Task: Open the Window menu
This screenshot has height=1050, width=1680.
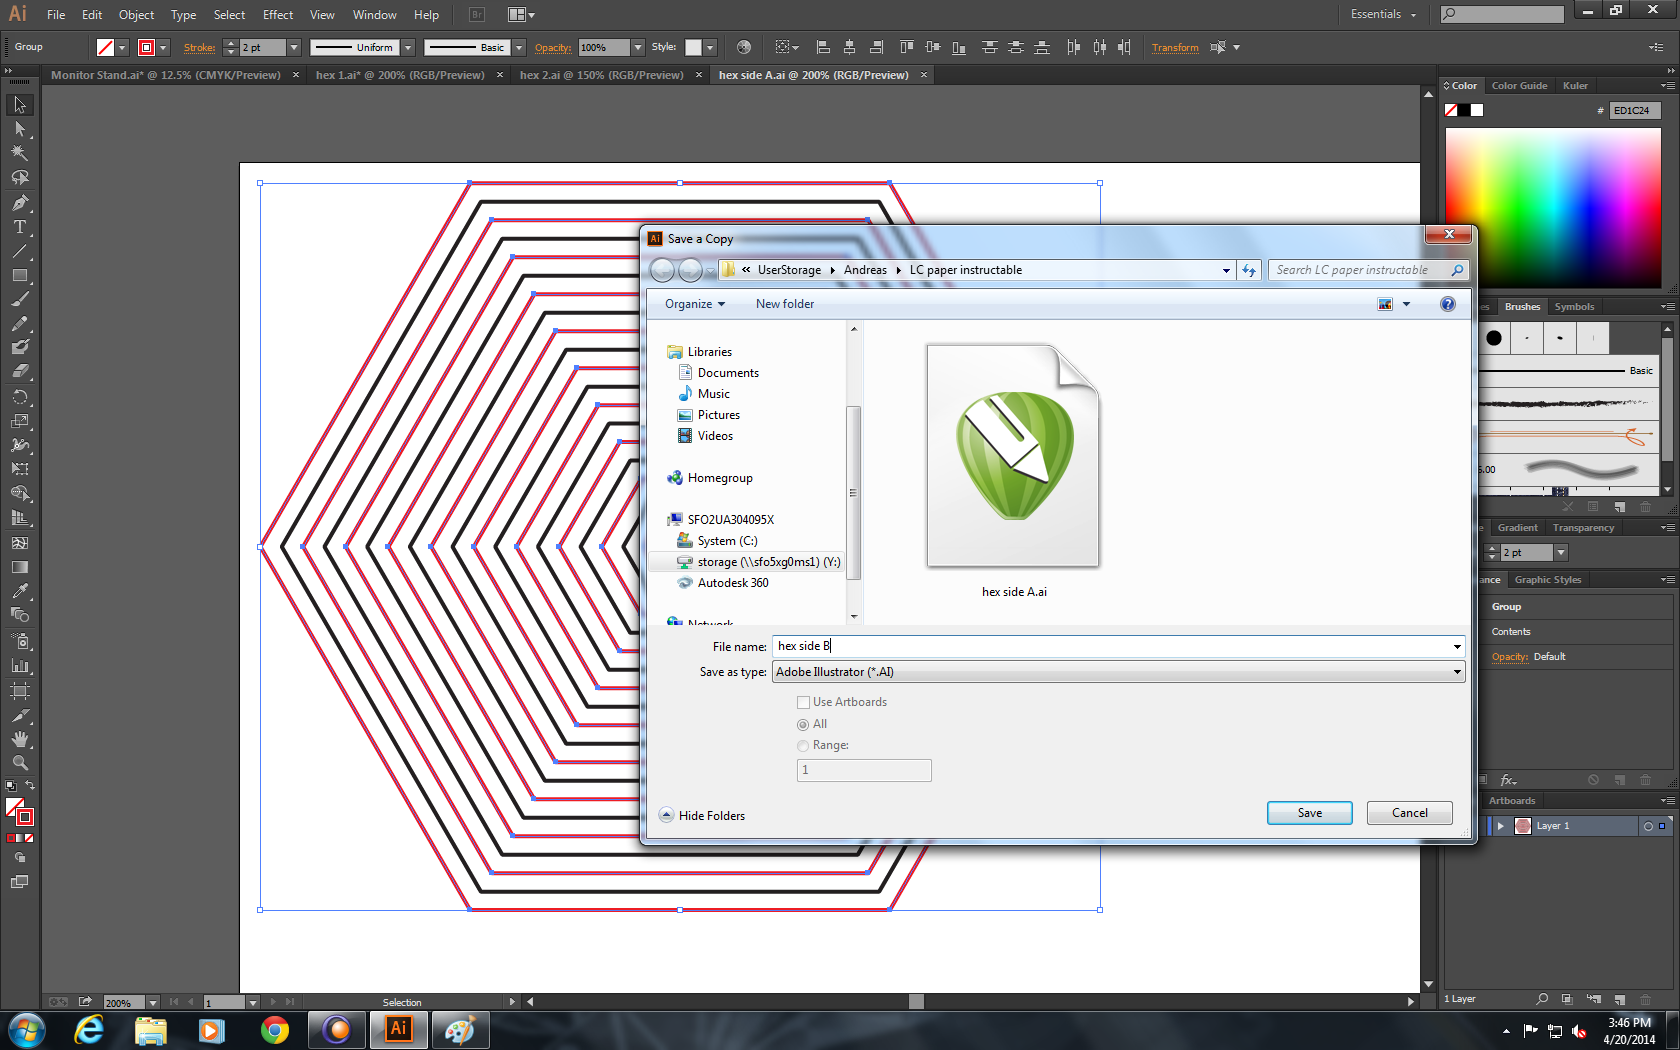Action: 374,14
